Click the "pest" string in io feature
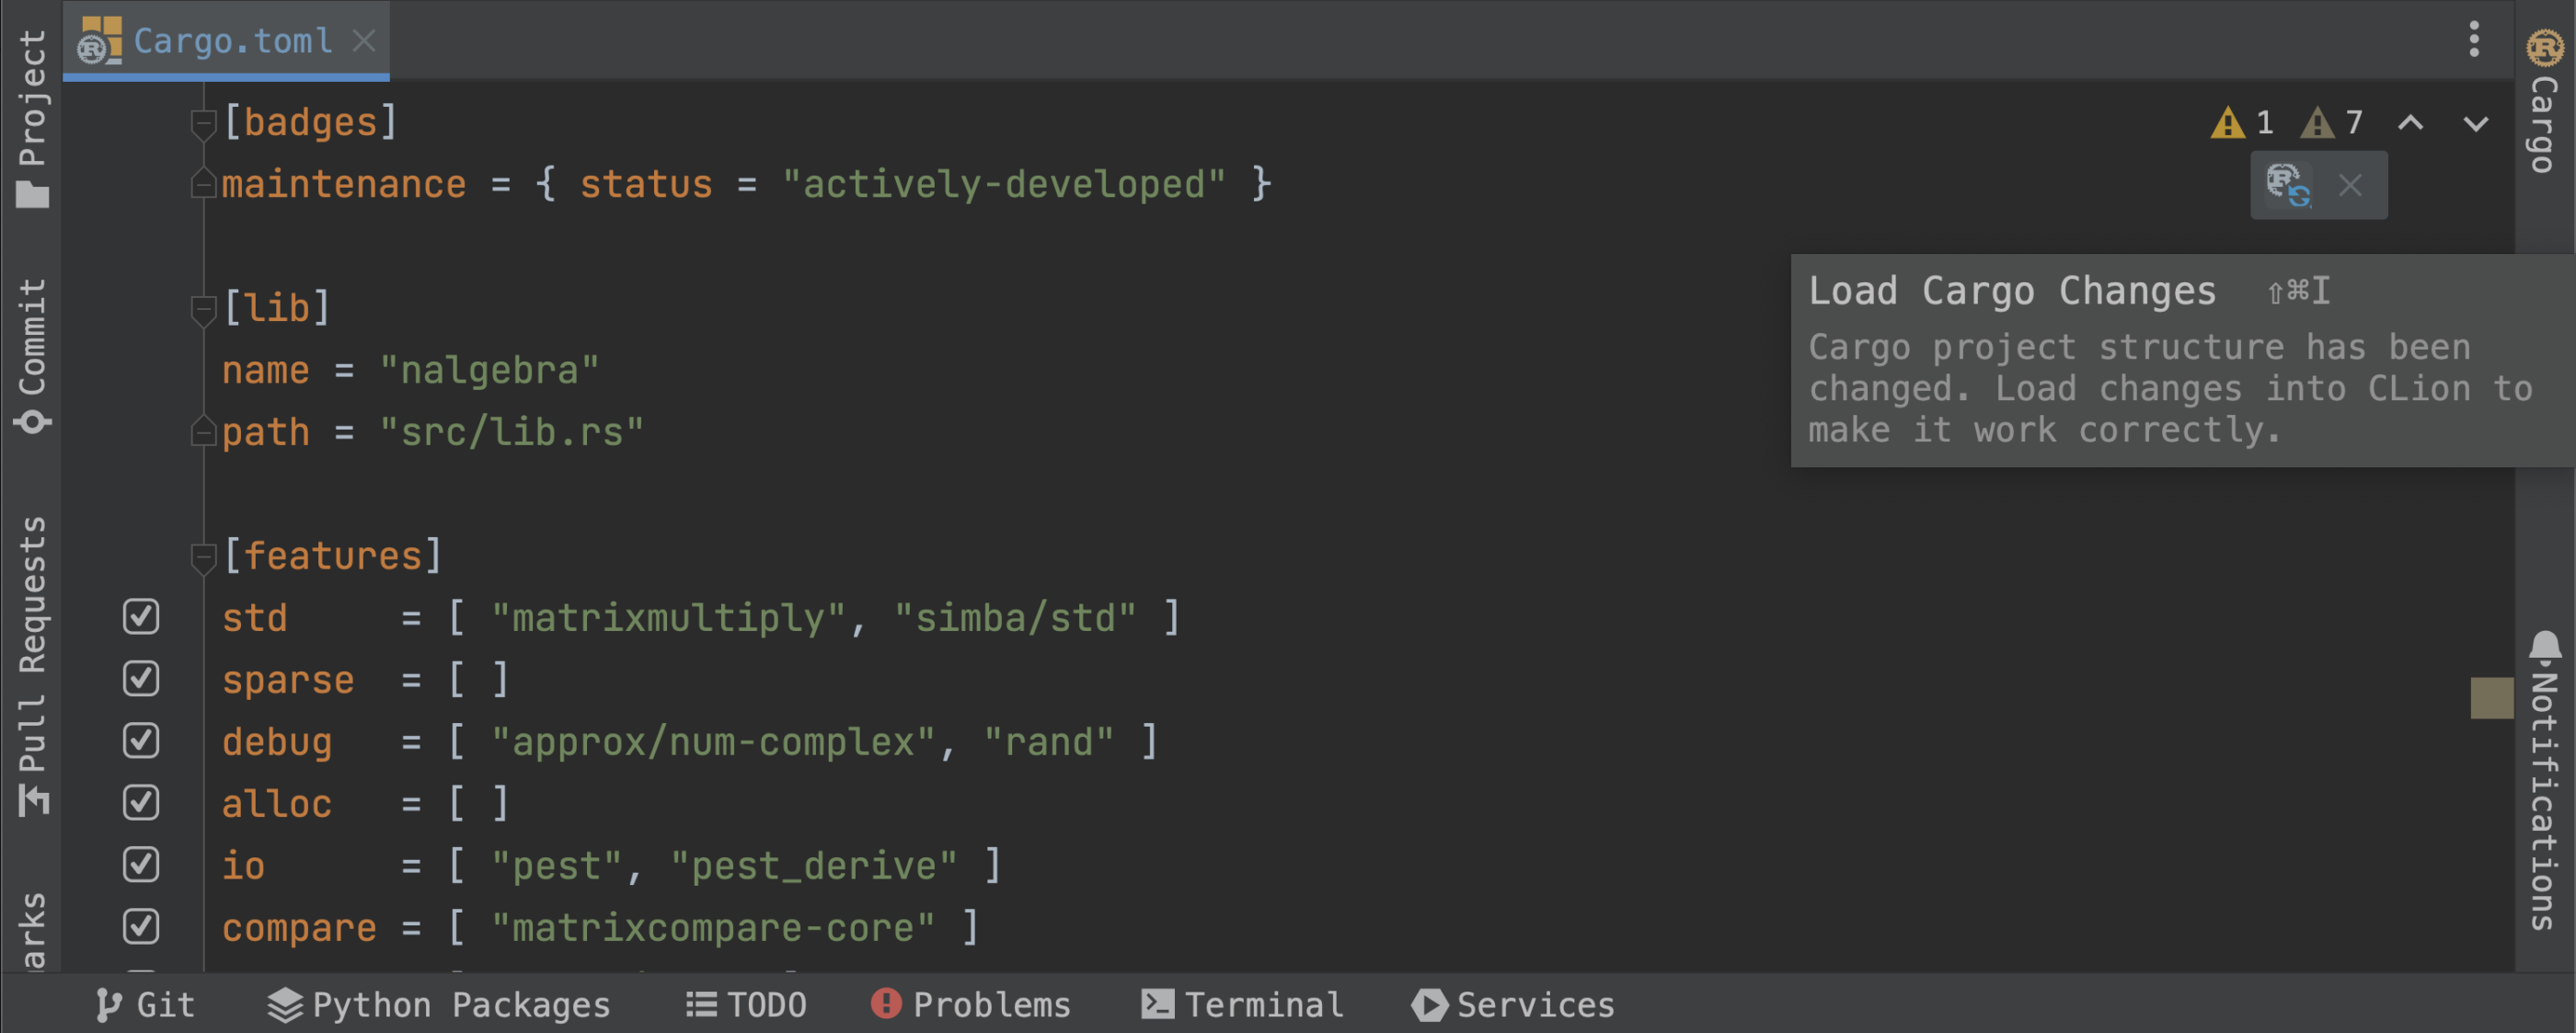The width and height of the screenshot is (2576, 1033). 557,867
